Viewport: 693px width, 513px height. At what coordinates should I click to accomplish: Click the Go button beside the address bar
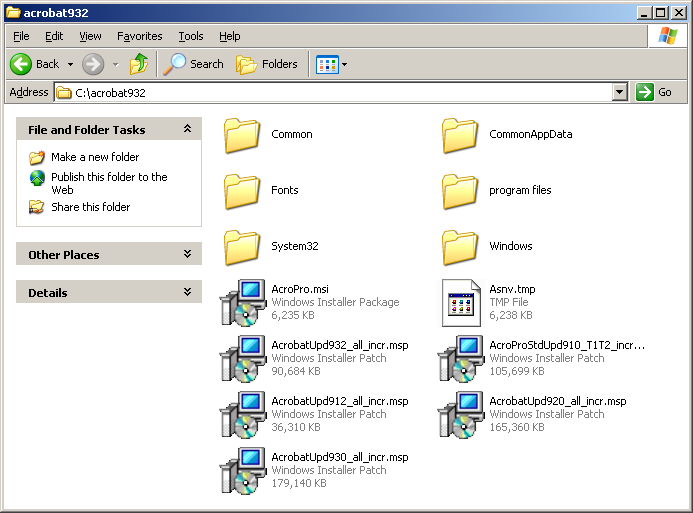click(x=655, y=92)
